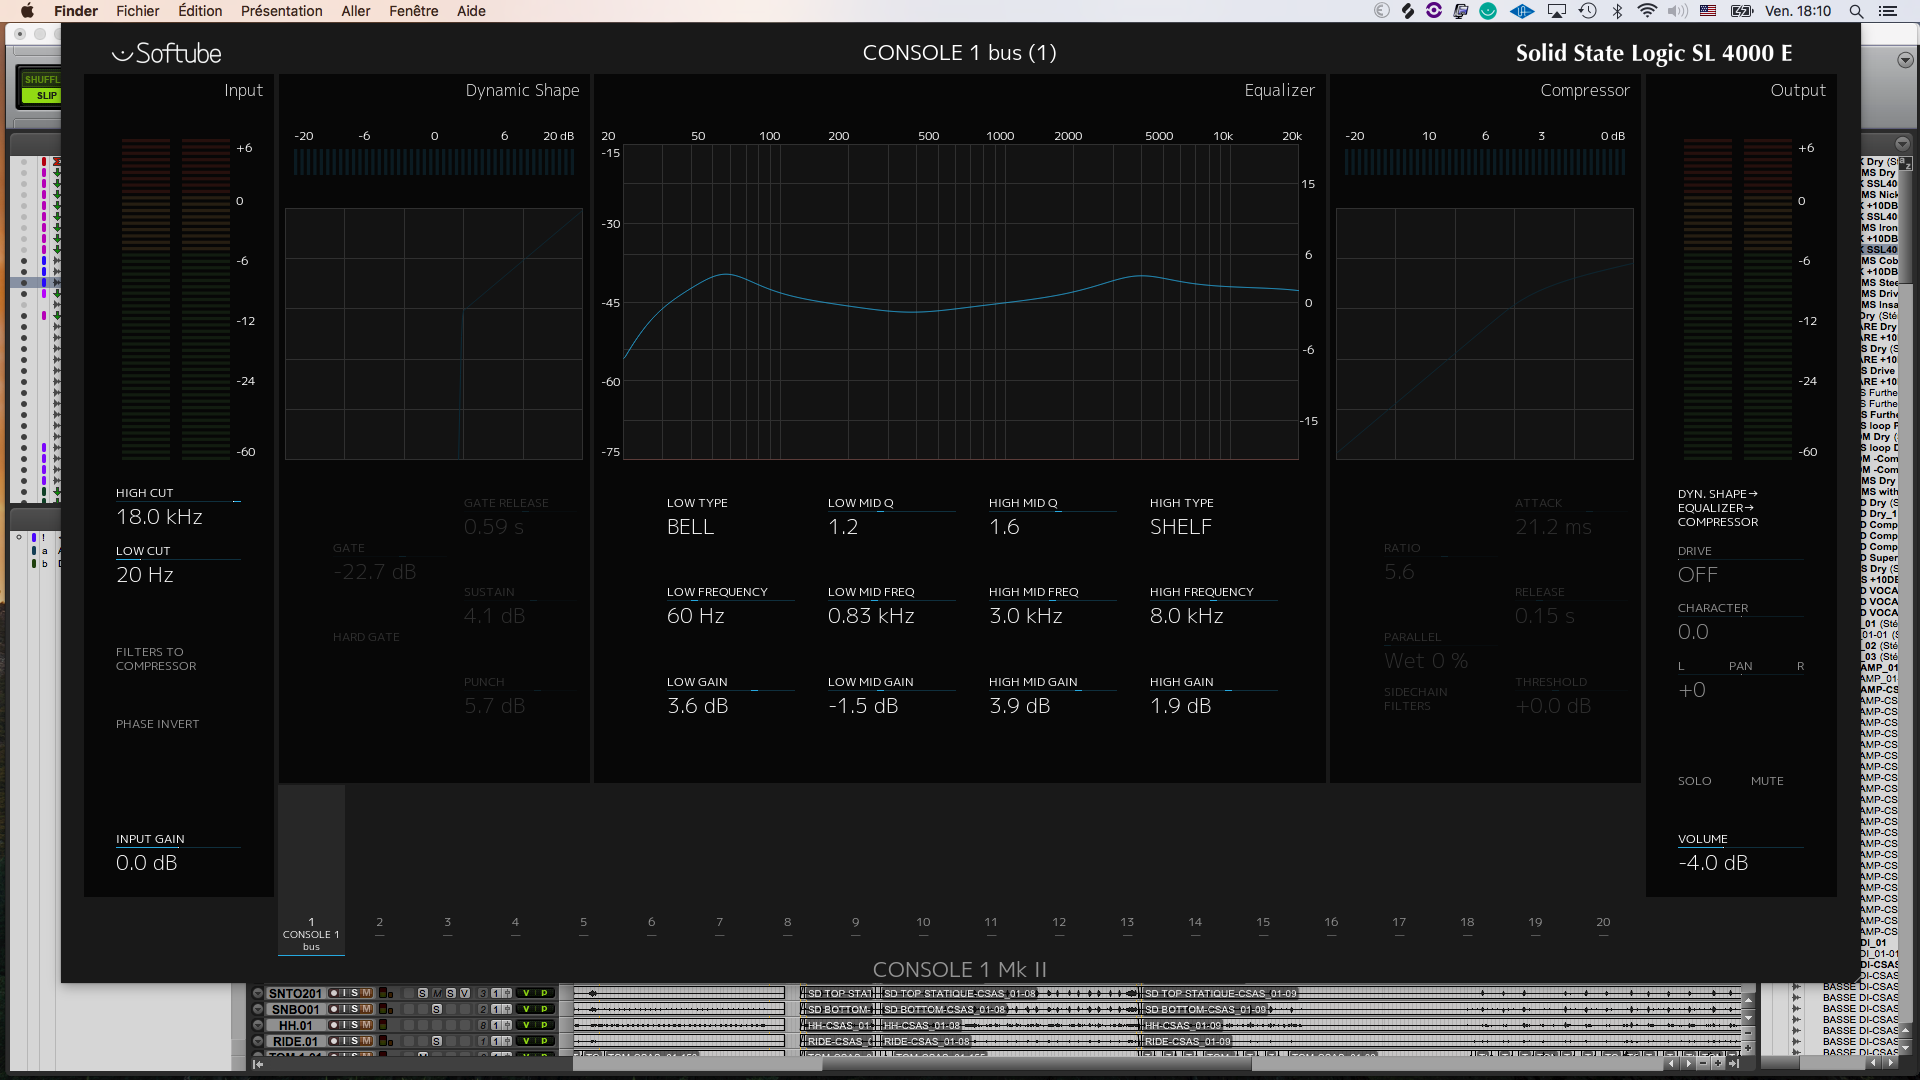Screen dimensions: 1920x1080
Task: Expand the SNTO201 track folder arrow
Action: coord(260,993)
